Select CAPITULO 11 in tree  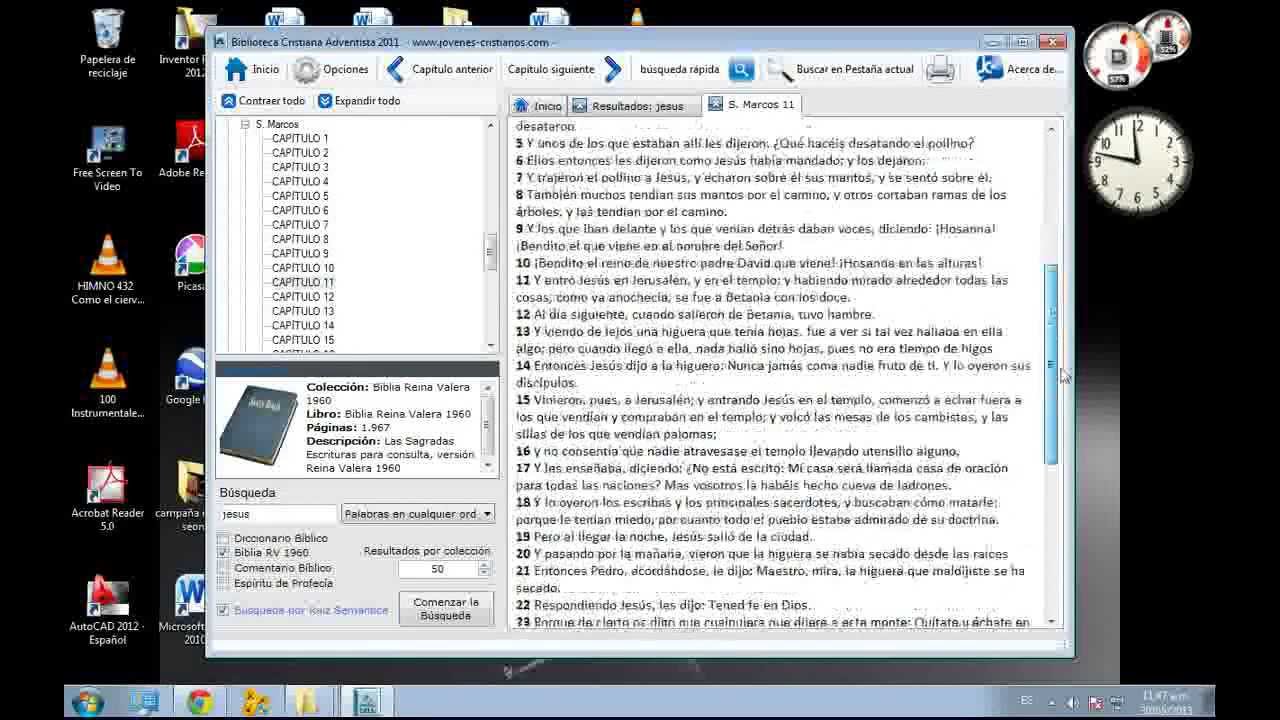[303, 282]
